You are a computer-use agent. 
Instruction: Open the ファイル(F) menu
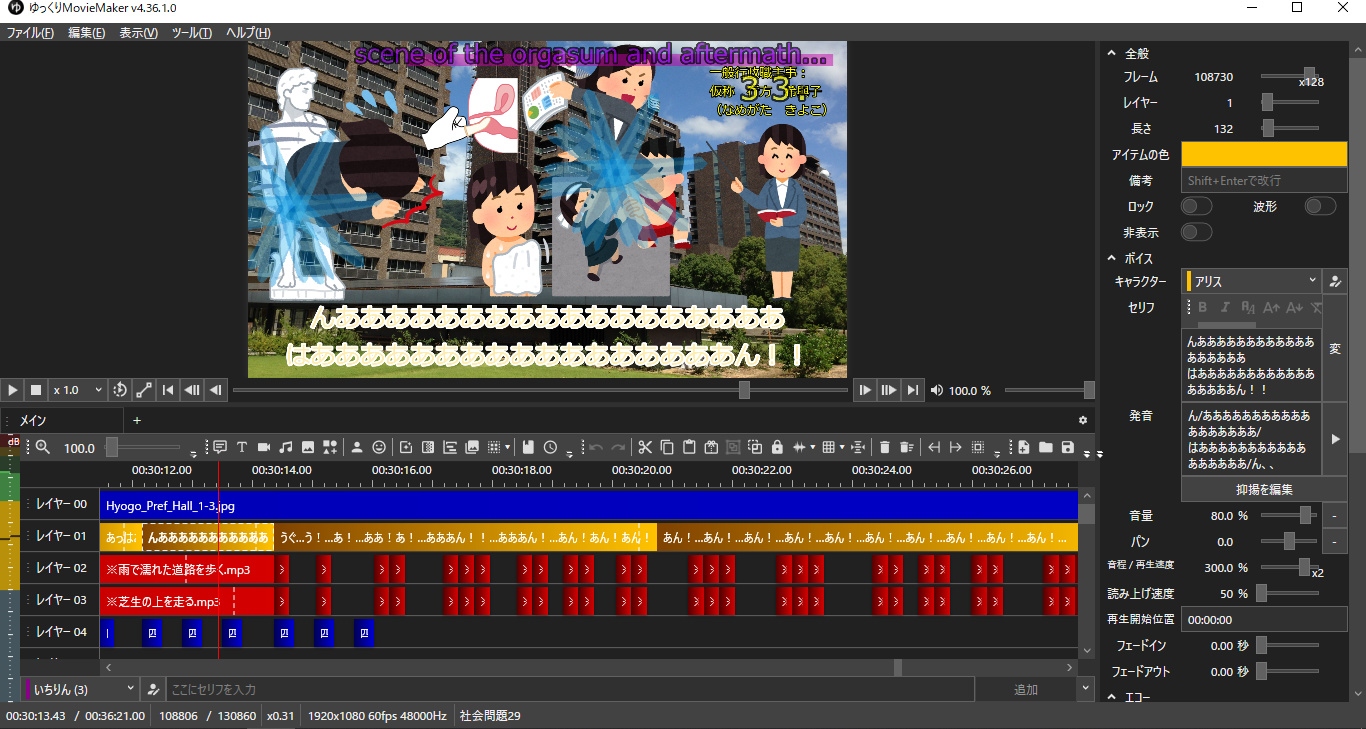point(30,33)
